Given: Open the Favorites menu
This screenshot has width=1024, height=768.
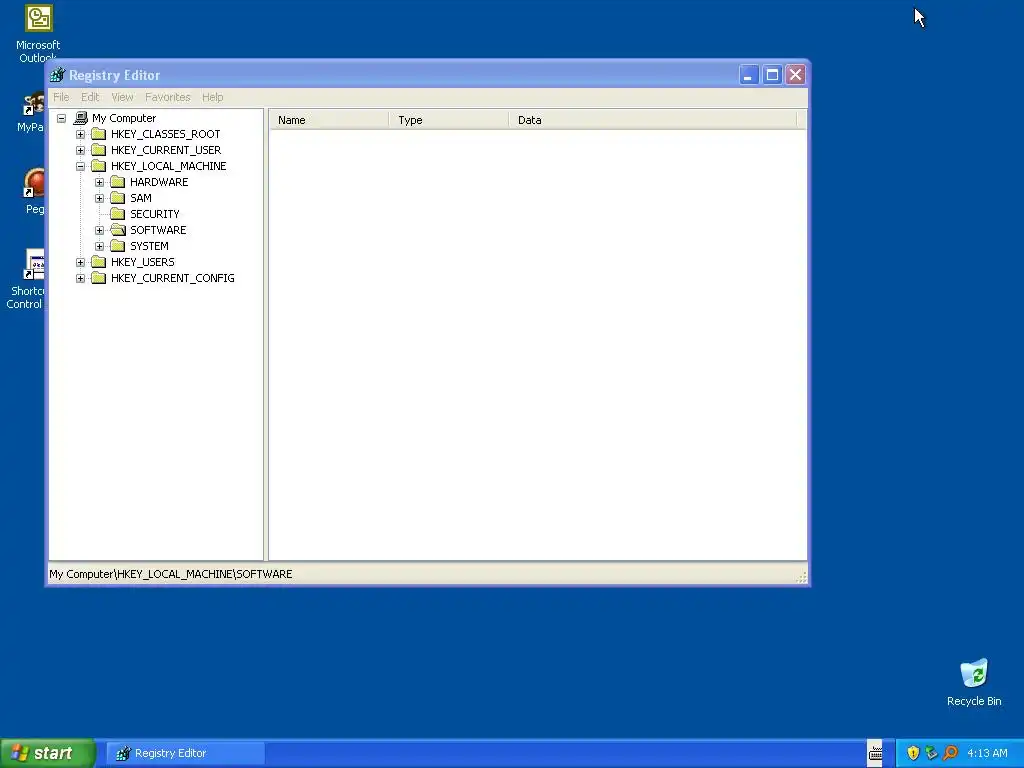Looking at the screenshot, I should click(x=168, y=97).
